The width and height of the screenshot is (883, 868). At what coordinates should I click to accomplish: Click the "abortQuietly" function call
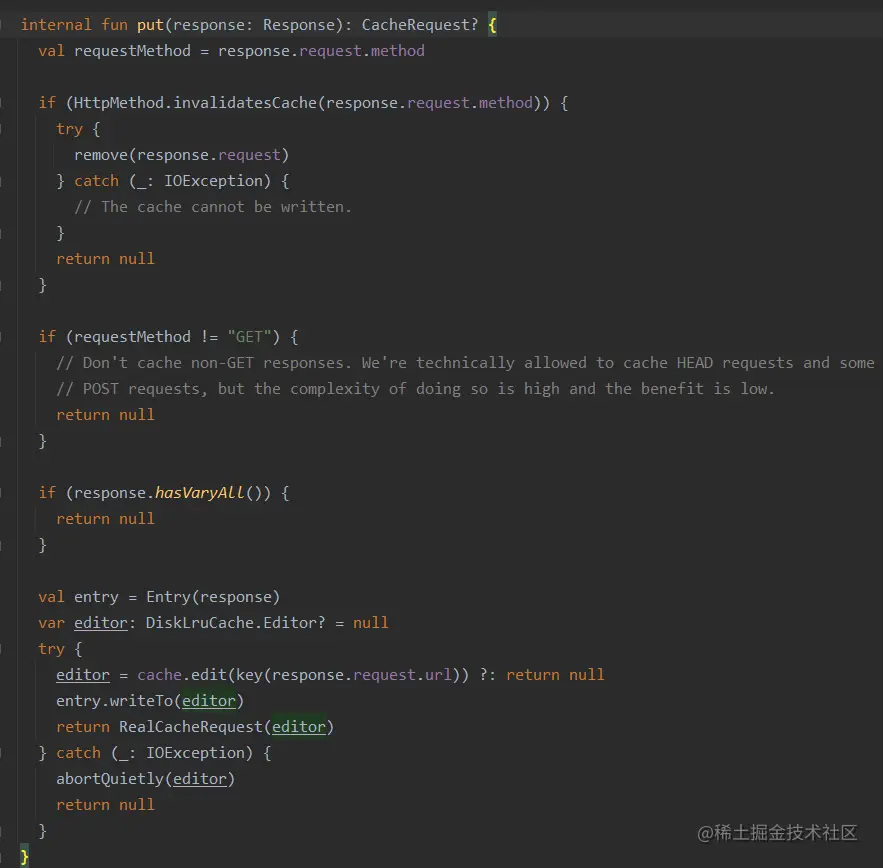coord(110,779)
